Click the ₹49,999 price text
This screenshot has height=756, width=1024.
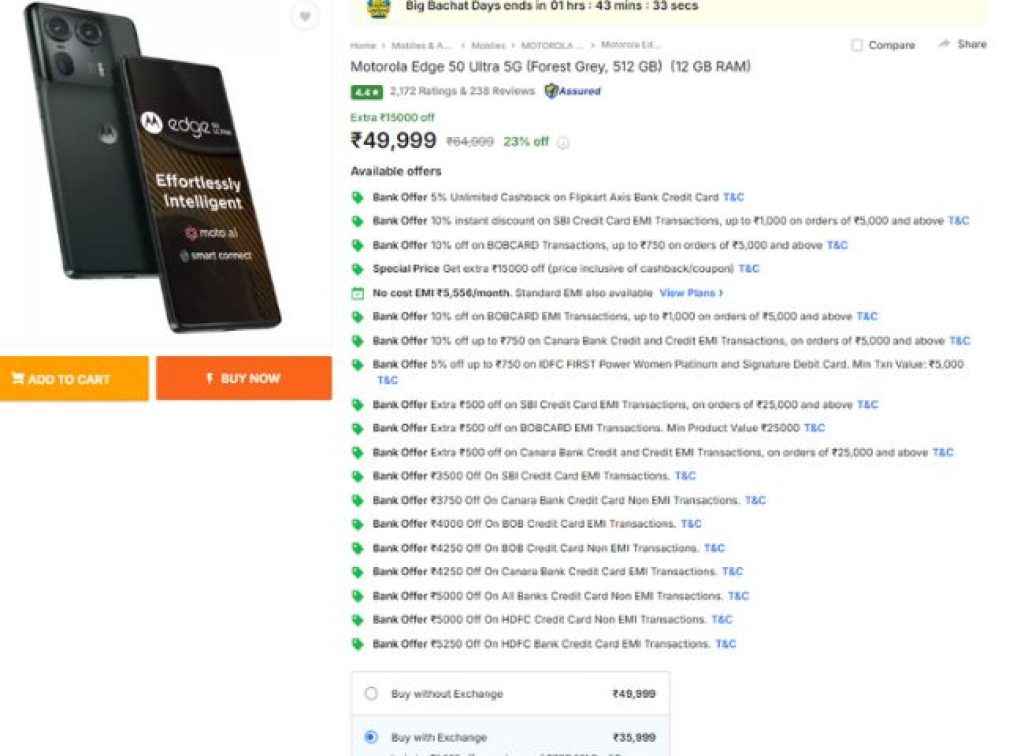click(x=393, y=140)
